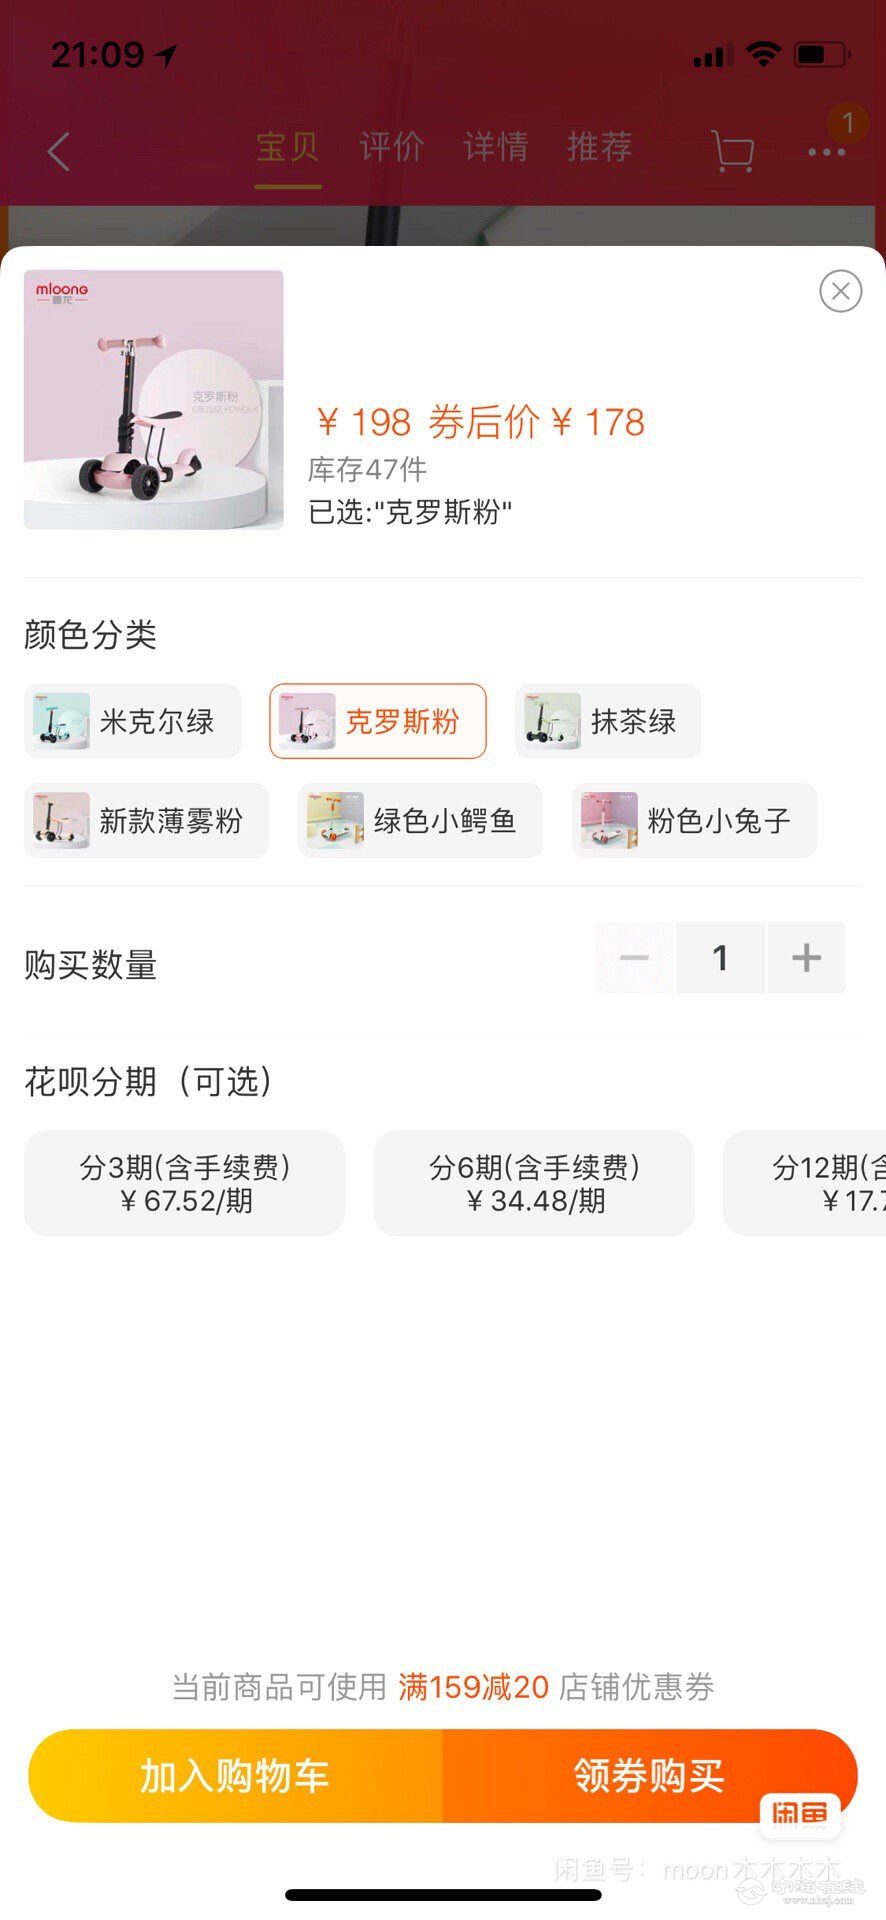Select the 抹茶绿 color option
This screenshot has width=886, height=1920.
click(x=607, y=721)
